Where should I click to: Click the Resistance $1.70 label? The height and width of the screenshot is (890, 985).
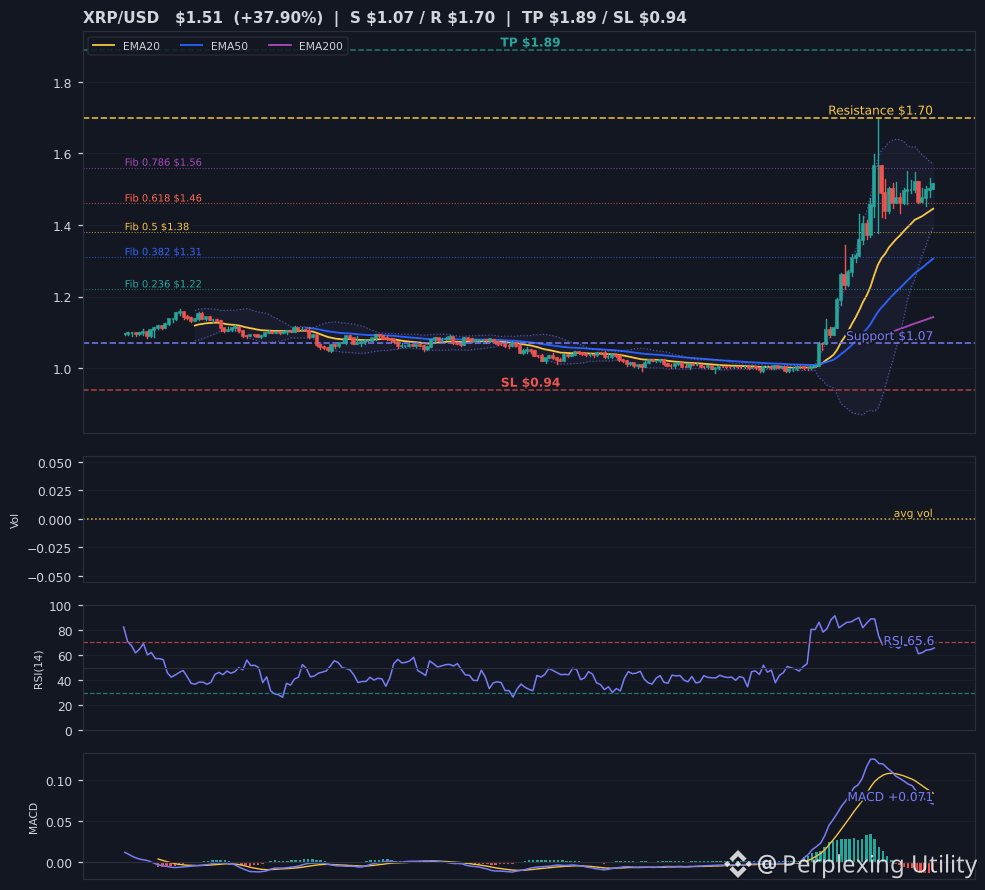(880, 111)
